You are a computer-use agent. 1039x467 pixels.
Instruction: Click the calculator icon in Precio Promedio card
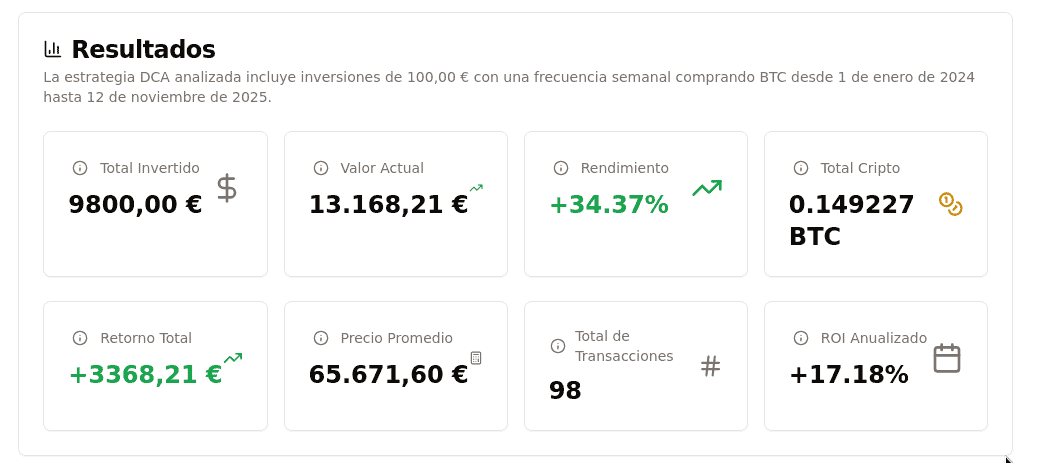[476, 358]
